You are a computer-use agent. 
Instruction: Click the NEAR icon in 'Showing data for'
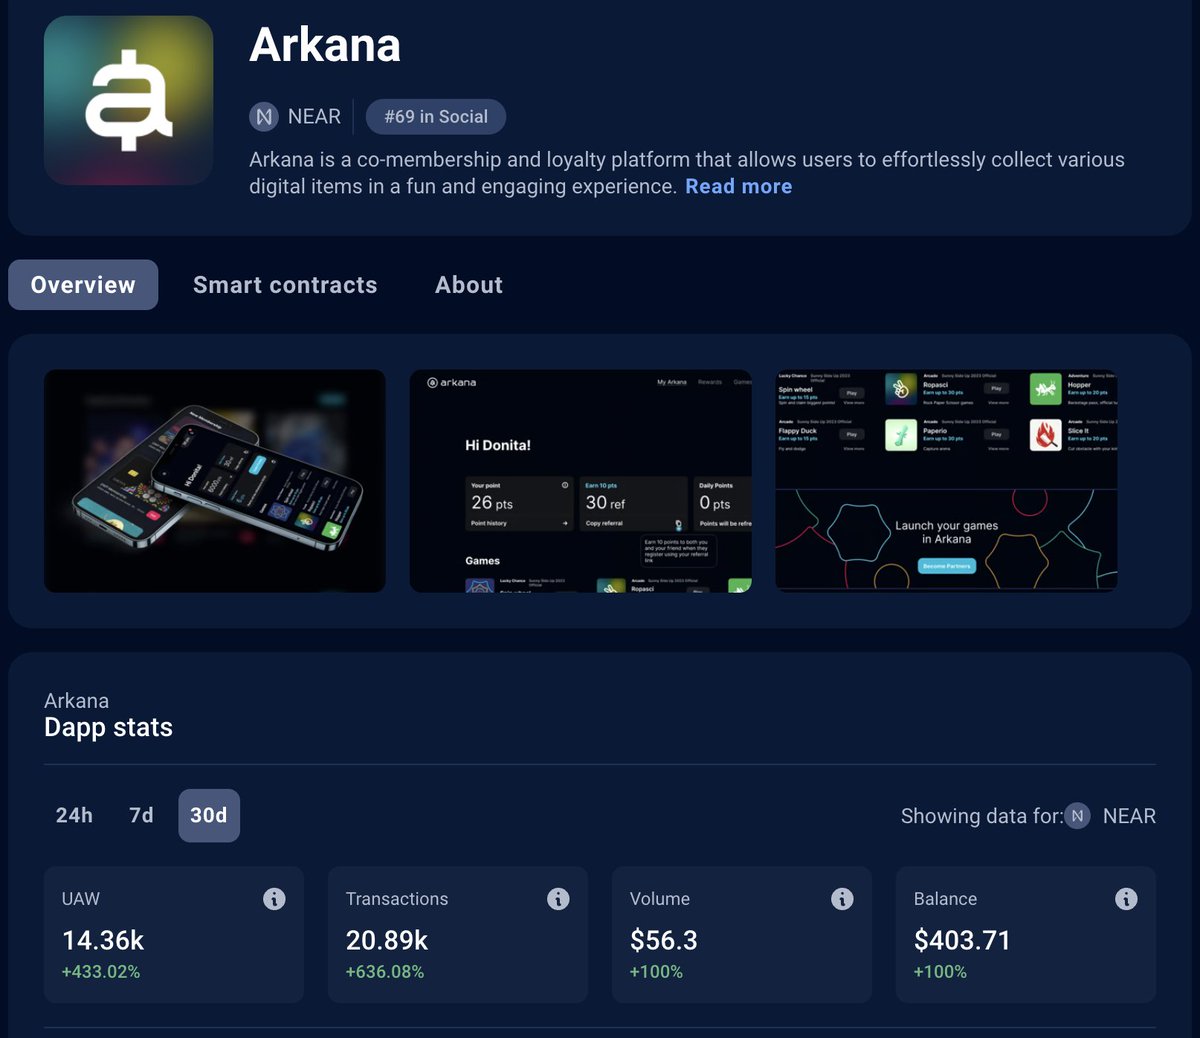coord(1076,816)
